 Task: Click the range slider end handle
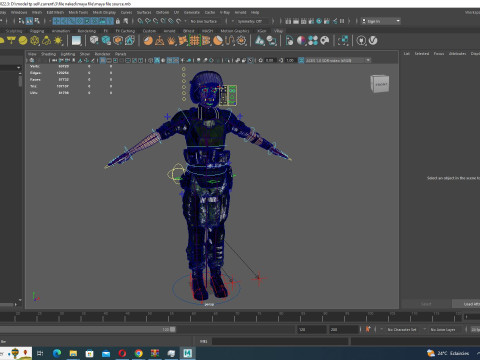(173, 329)
